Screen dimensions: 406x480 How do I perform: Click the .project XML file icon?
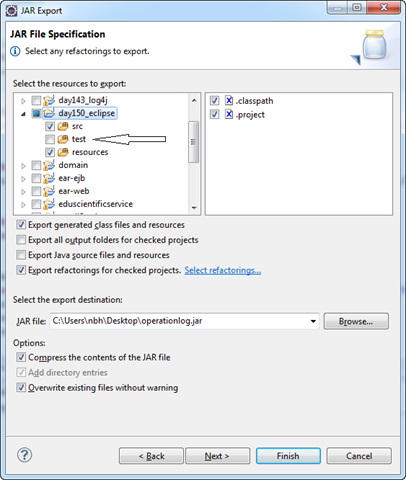pos(229,114)
